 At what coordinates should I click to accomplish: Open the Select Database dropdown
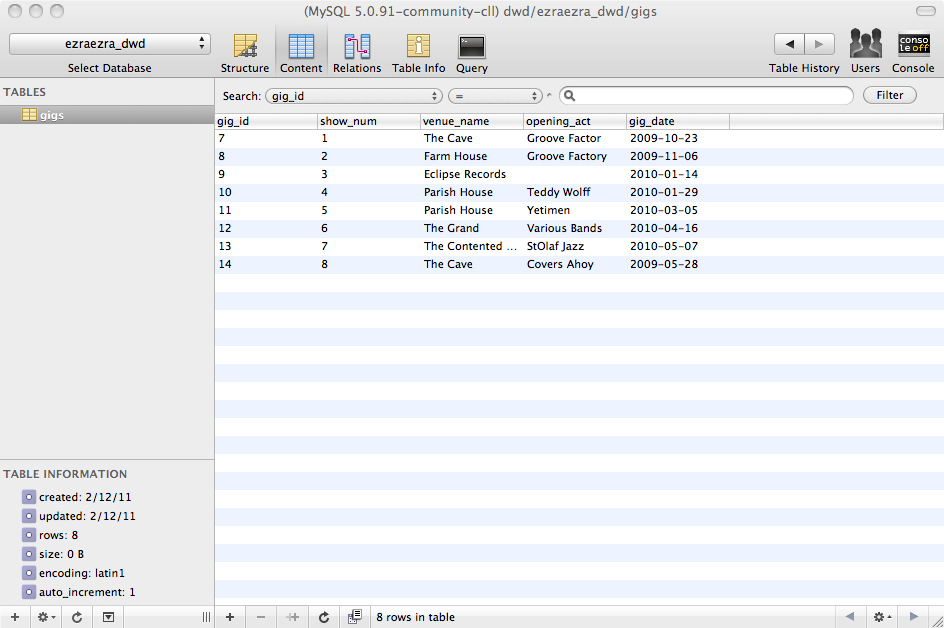(110, 44)
